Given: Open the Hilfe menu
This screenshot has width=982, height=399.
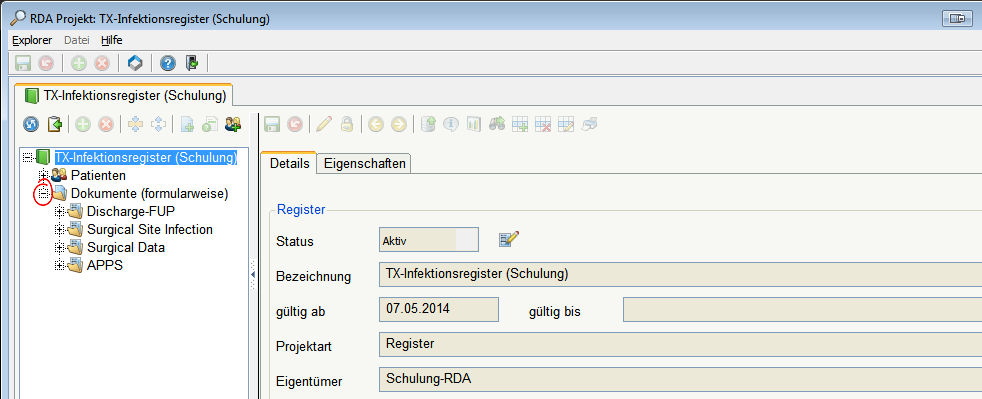Looking at the screenshot, I should point(111,40).
